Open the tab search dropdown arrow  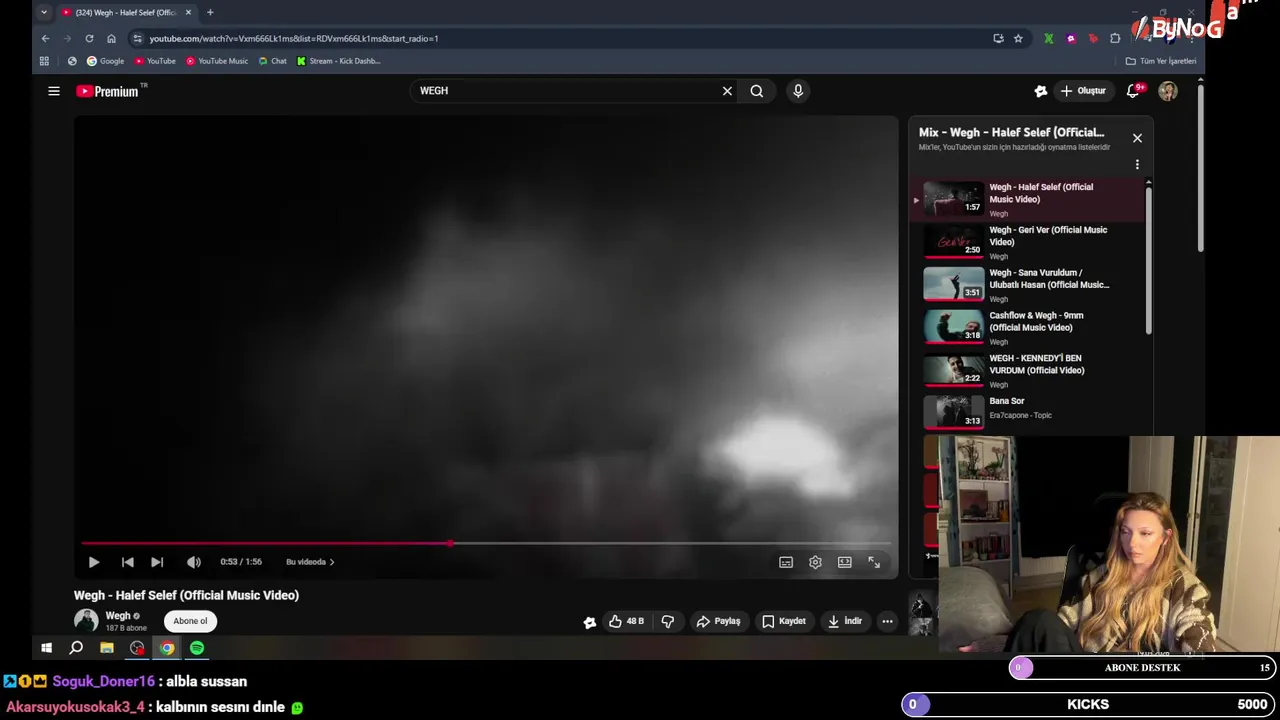pos(44,12)
